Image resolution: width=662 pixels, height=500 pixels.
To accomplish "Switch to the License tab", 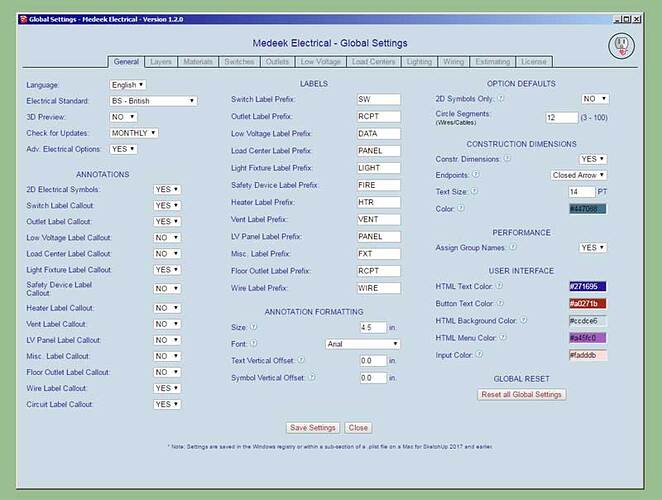I will click(534, 62).
